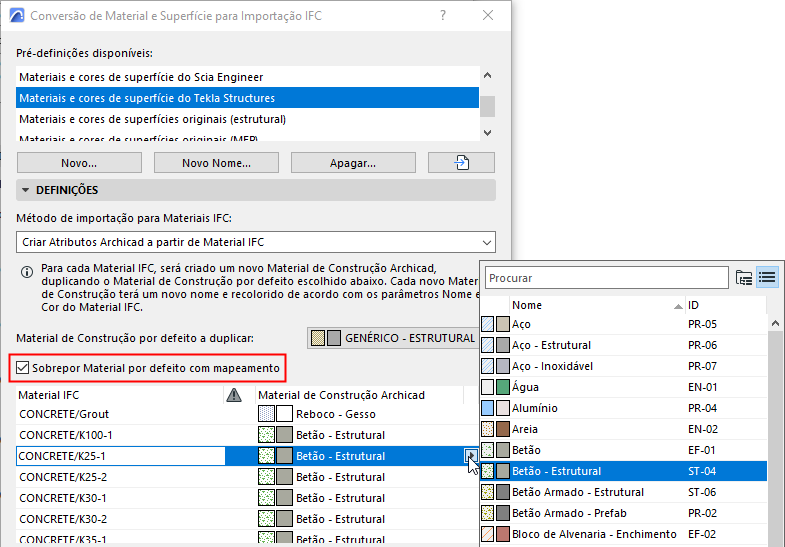
Task: Select Betão Armado - Estrutural in popup
Action: [x=623, y=492]
